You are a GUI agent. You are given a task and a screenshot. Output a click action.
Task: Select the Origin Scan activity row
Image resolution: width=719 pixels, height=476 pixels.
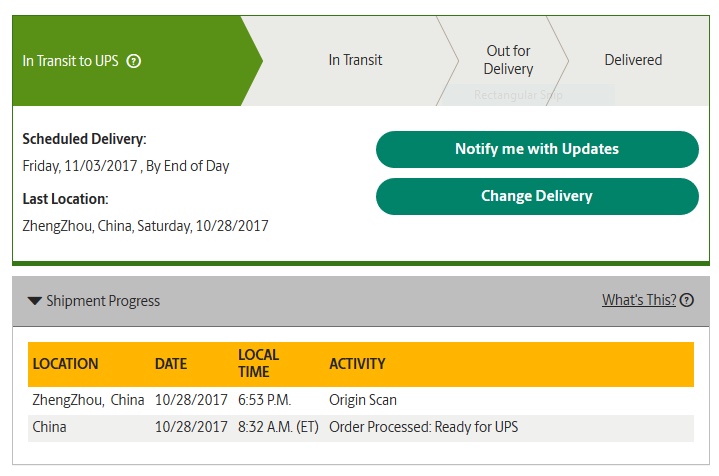363,400
